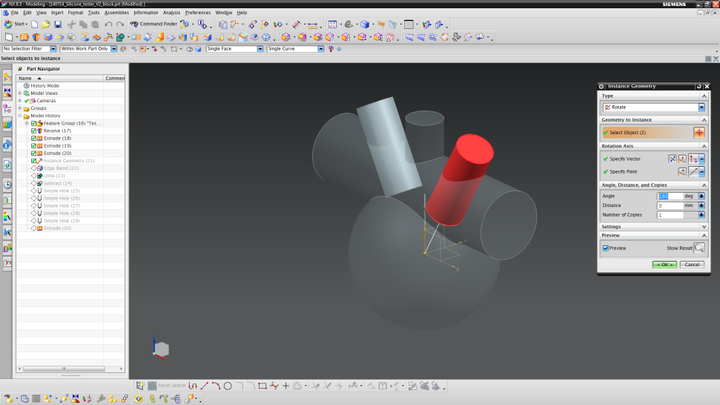
Task: Open the vector constructor dialog icon
Action: click(683, 159)
